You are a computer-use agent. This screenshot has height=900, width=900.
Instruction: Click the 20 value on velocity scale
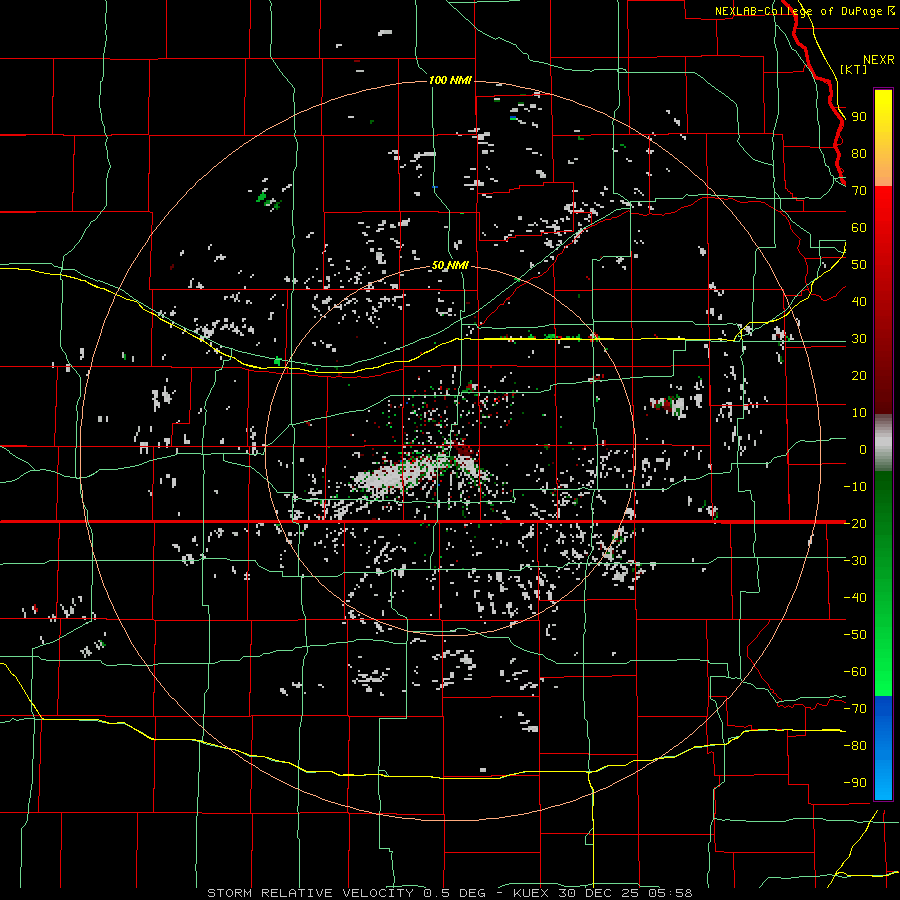(859, 375)
